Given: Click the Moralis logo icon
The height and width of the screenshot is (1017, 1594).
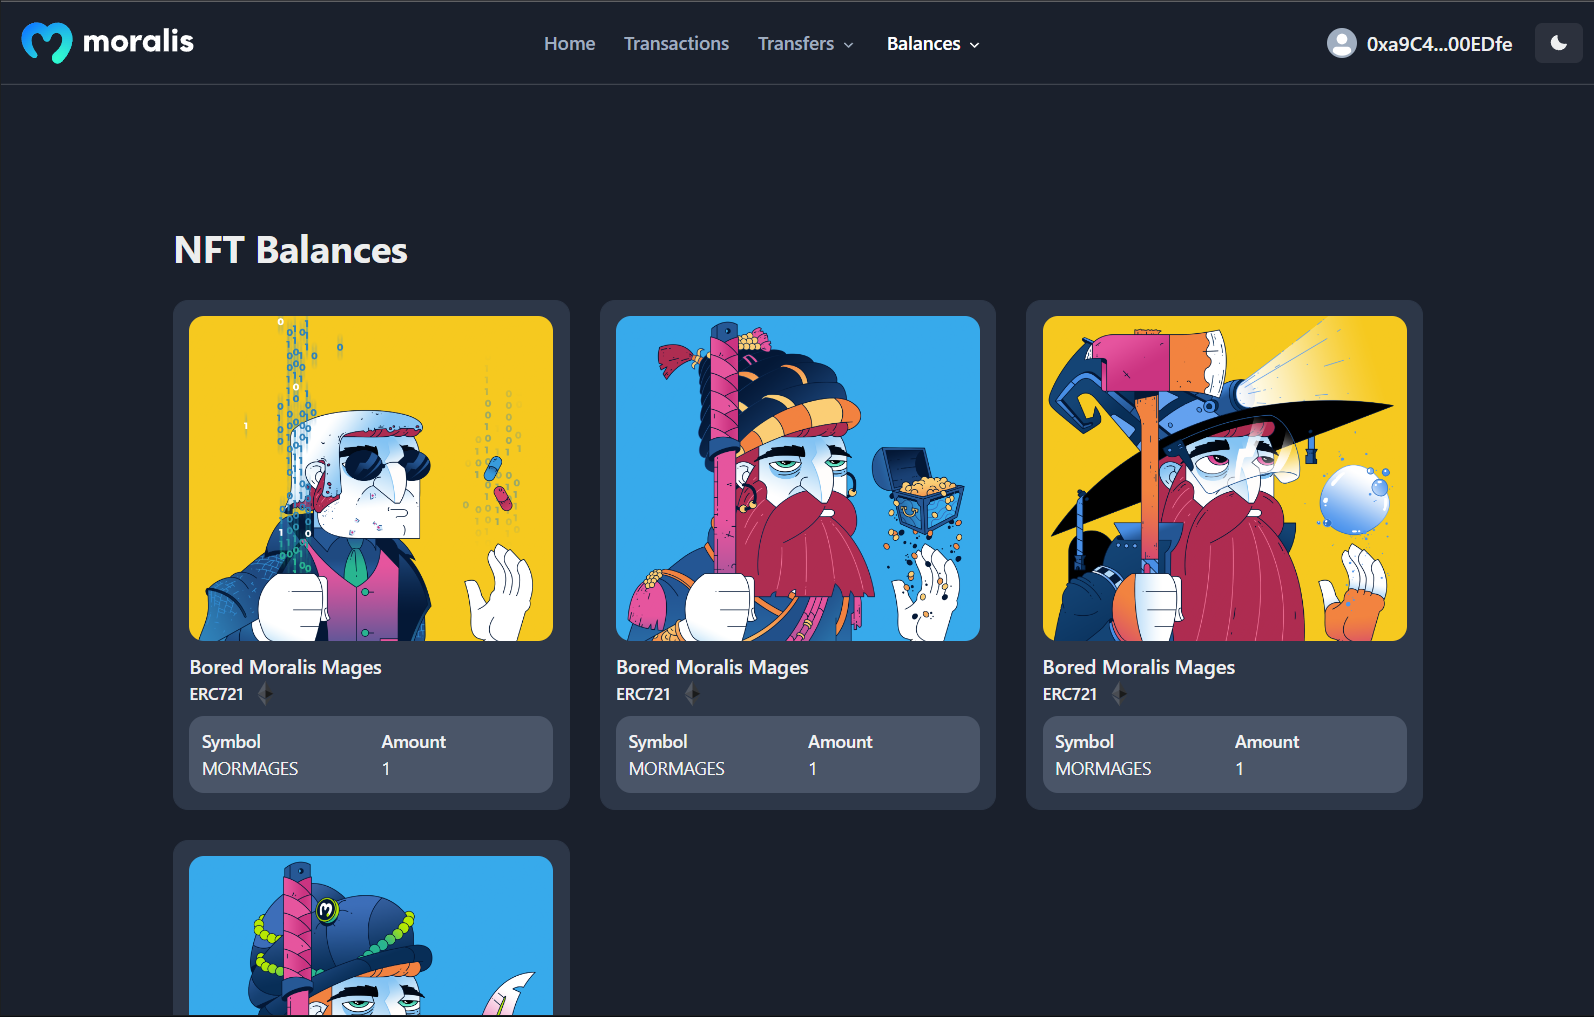Looking at the screenshot, I should pos(47,42).
